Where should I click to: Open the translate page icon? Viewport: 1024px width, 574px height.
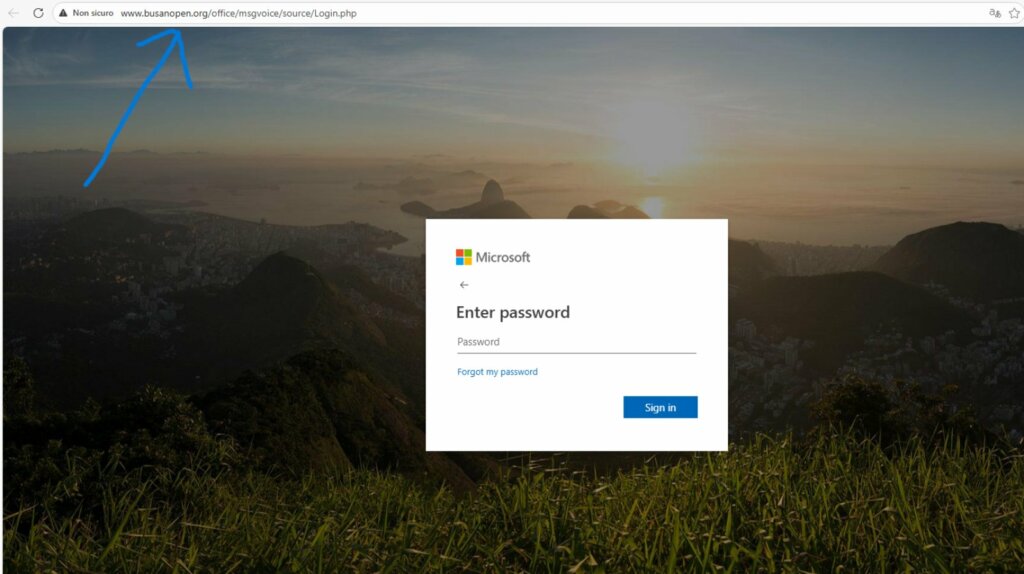pyautogui.click(x=995, y=13)
